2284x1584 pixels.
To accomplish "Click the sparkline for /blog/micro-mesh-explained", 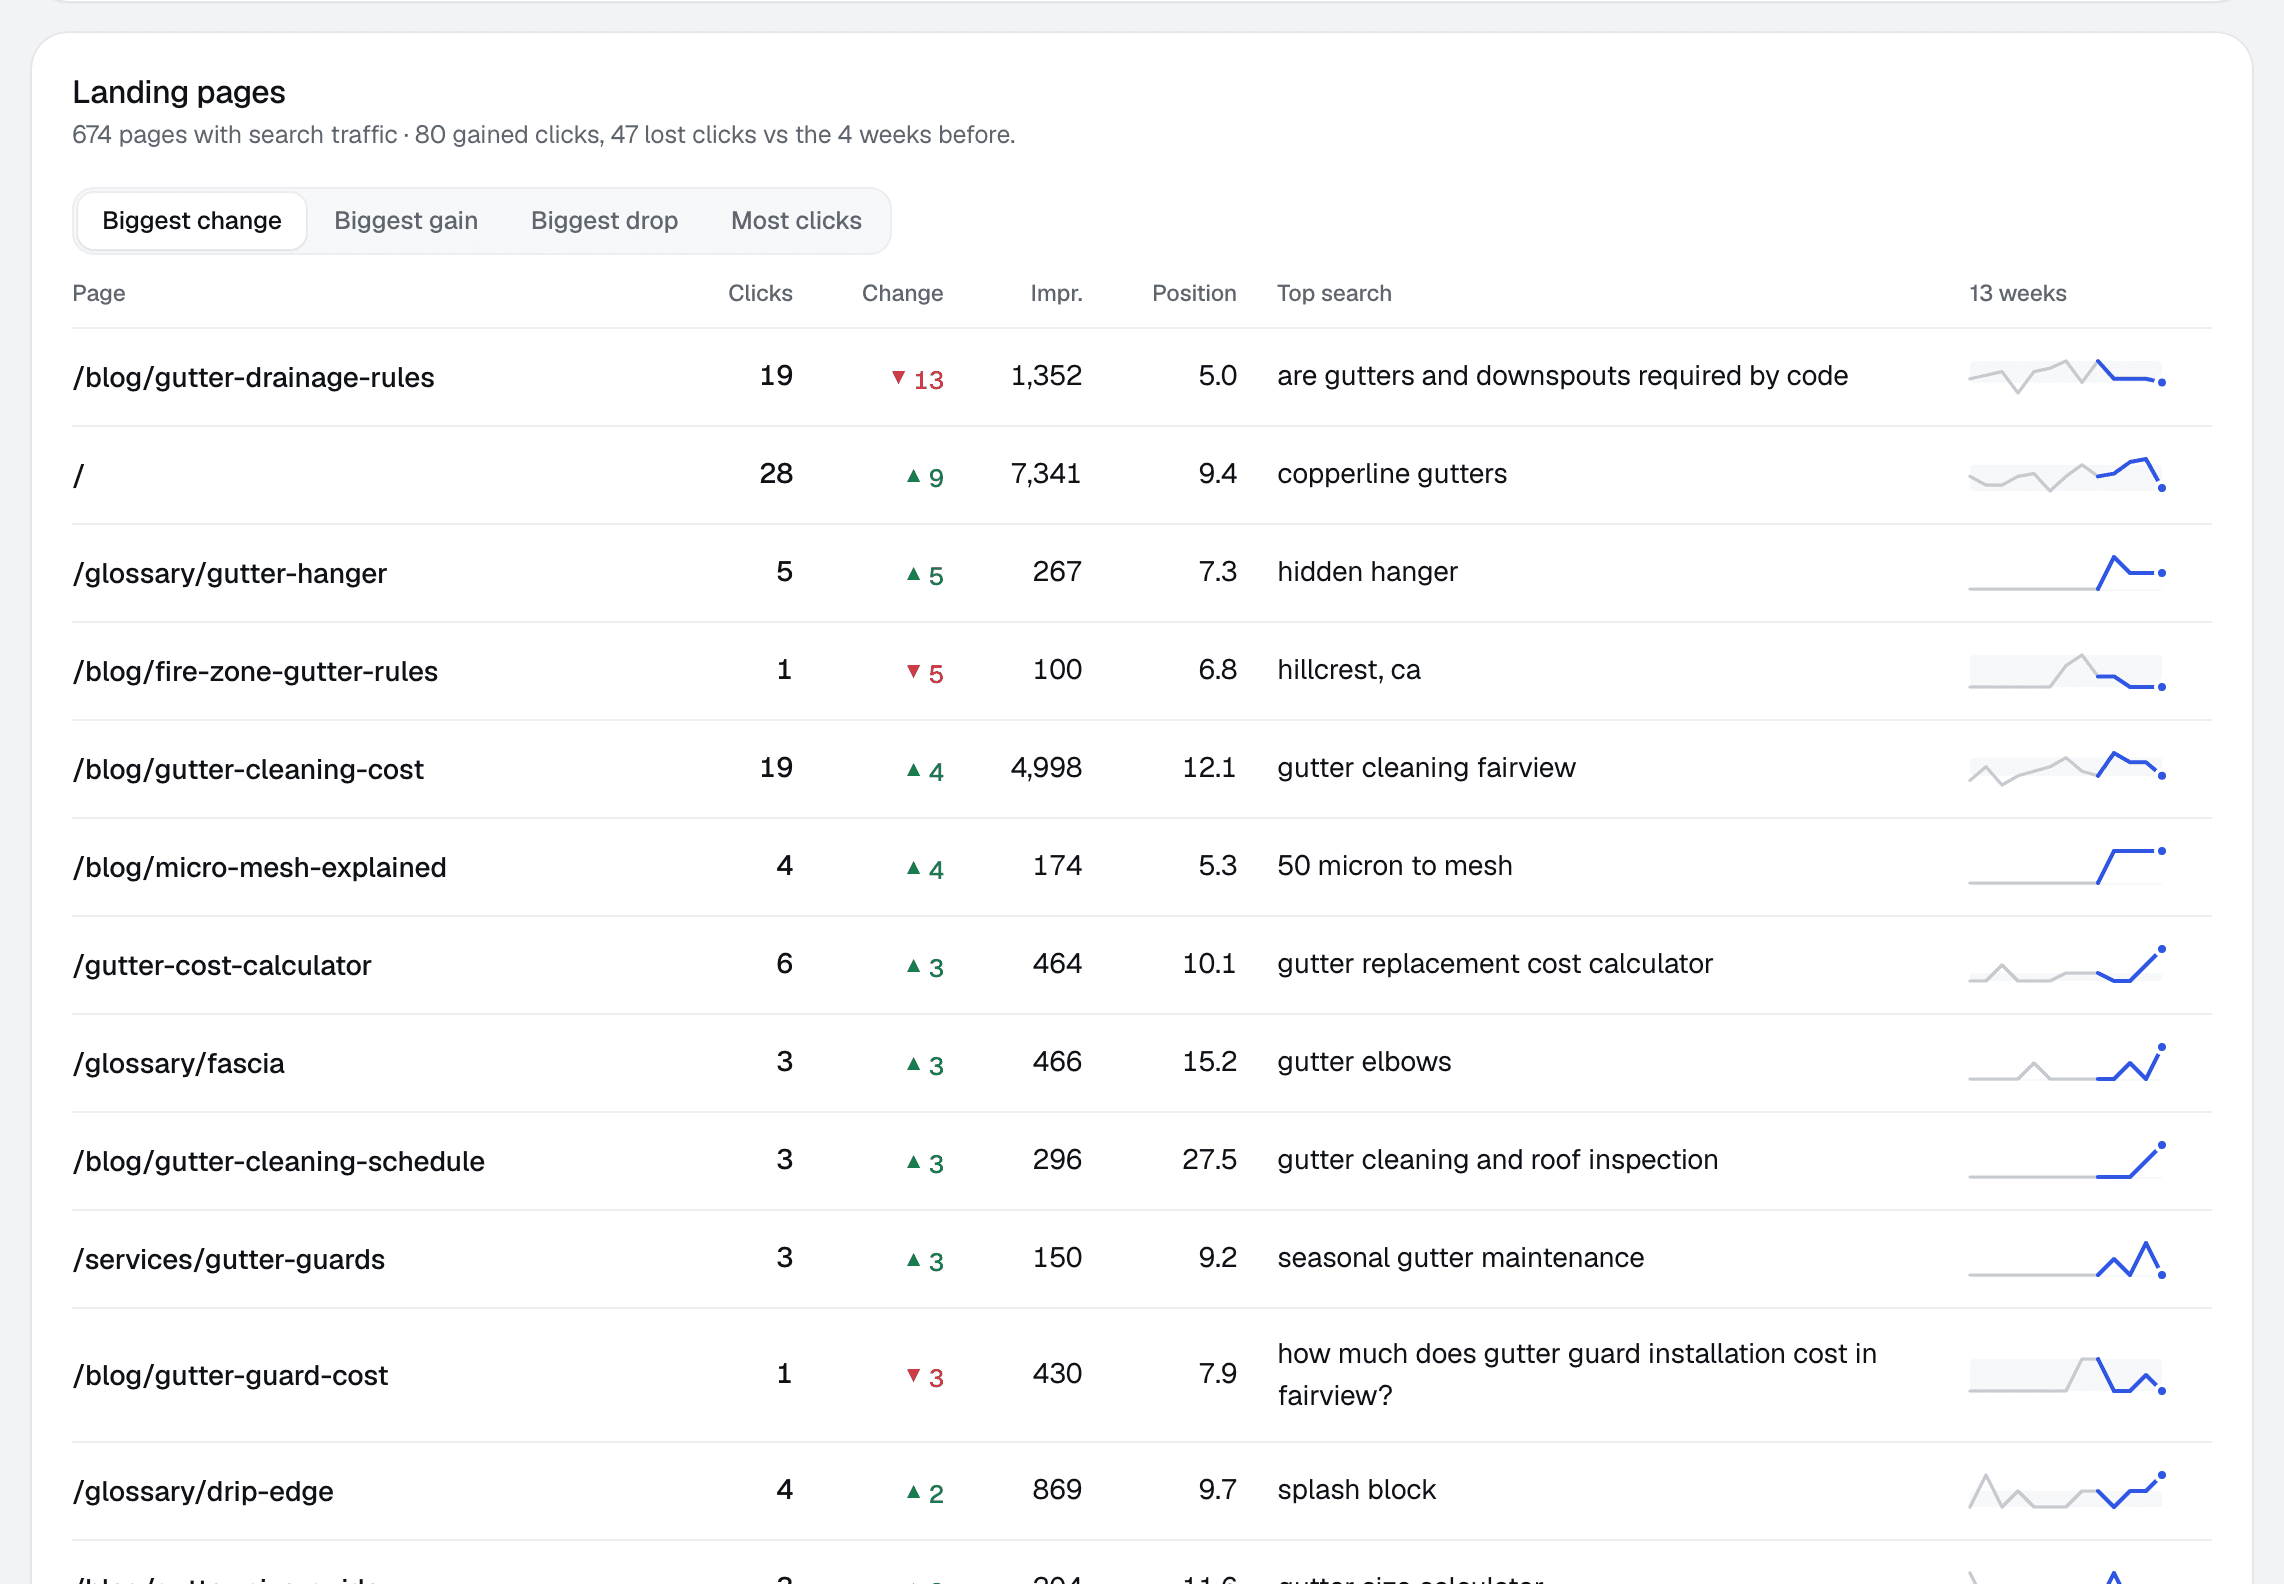I will point(2066,866).
